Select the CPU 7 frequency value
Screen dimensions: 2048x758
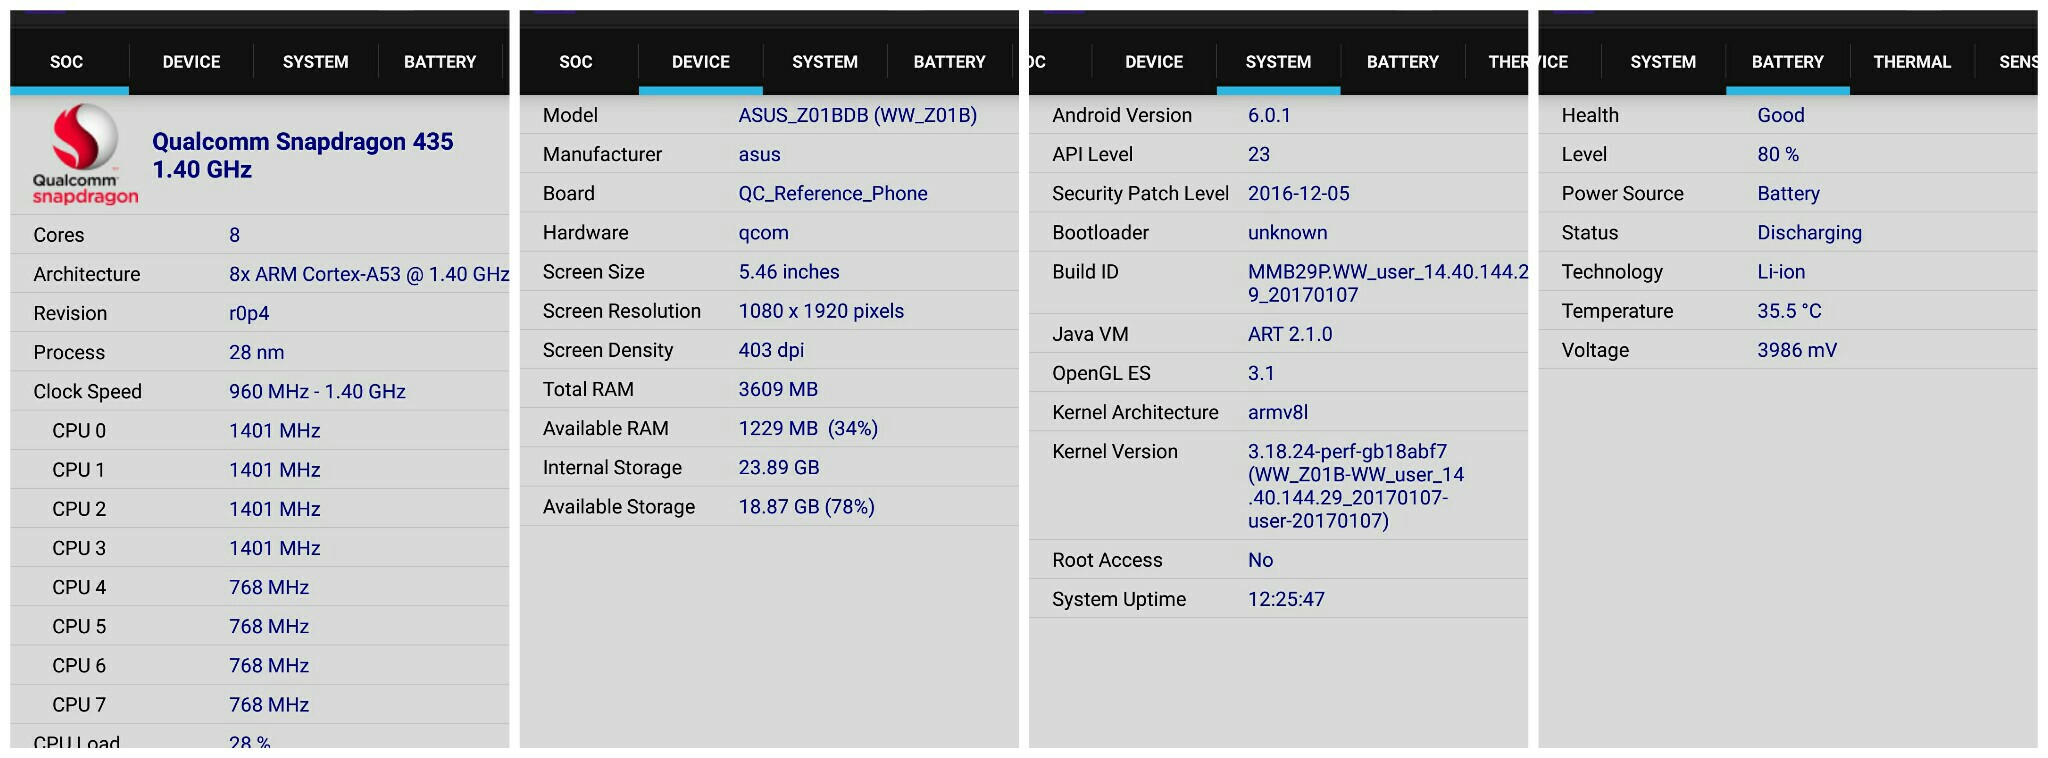pos(268,704)
